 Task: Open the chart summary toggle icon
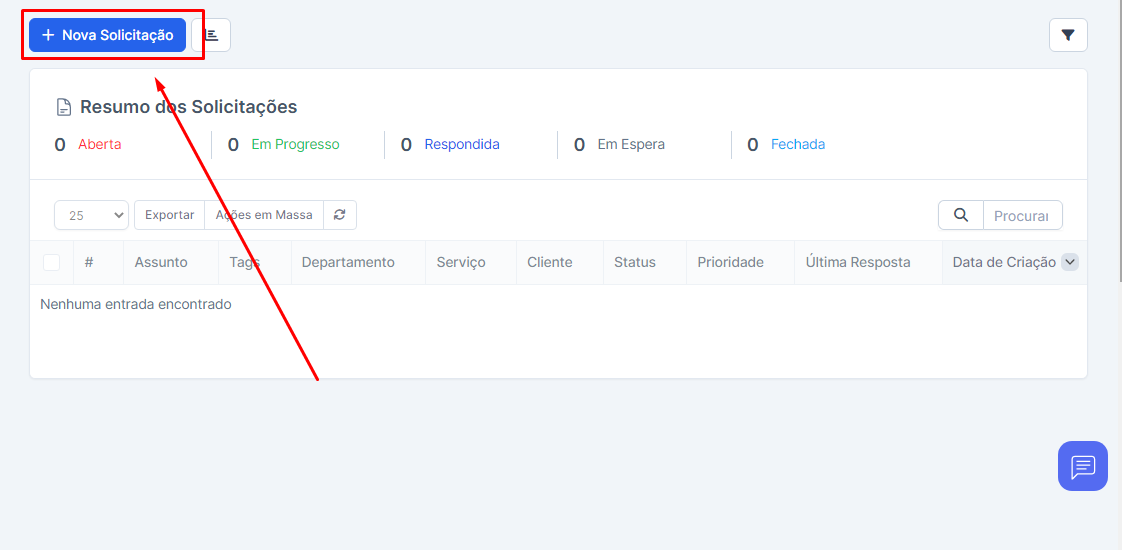[211, 35]
